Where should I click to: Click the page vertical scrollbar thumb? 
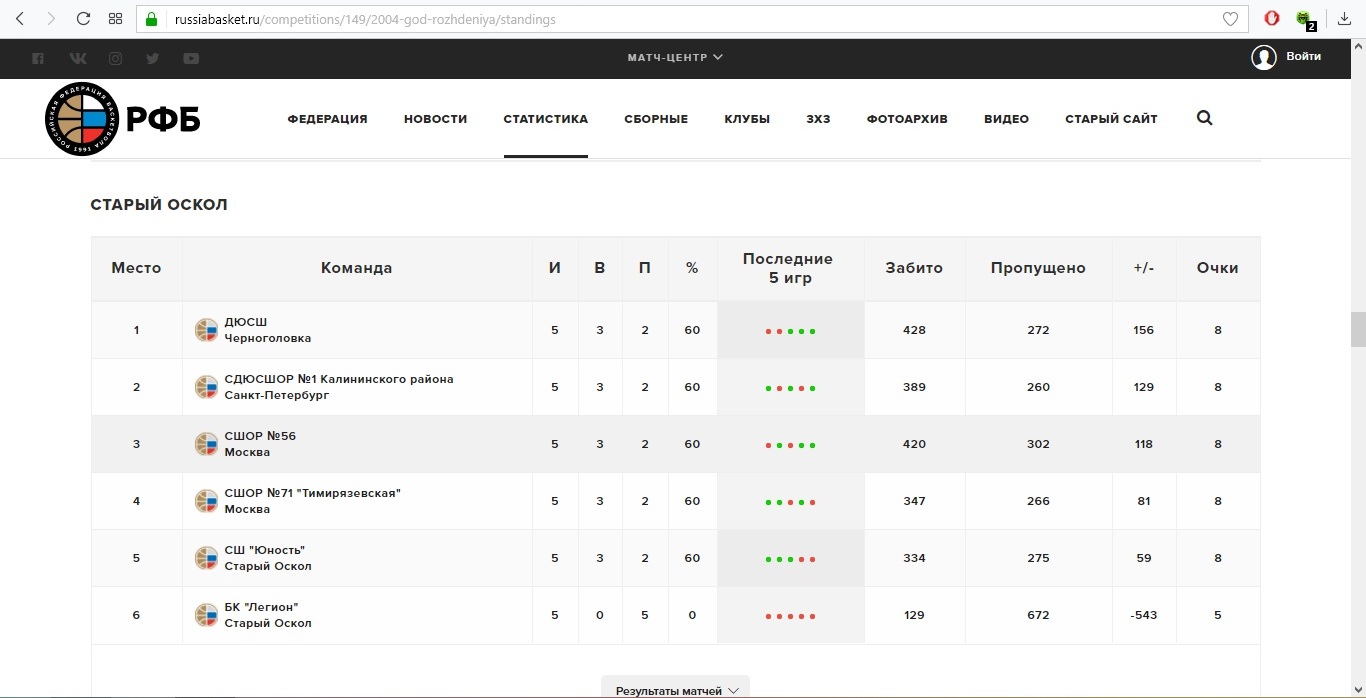(x=1358, y=328)
